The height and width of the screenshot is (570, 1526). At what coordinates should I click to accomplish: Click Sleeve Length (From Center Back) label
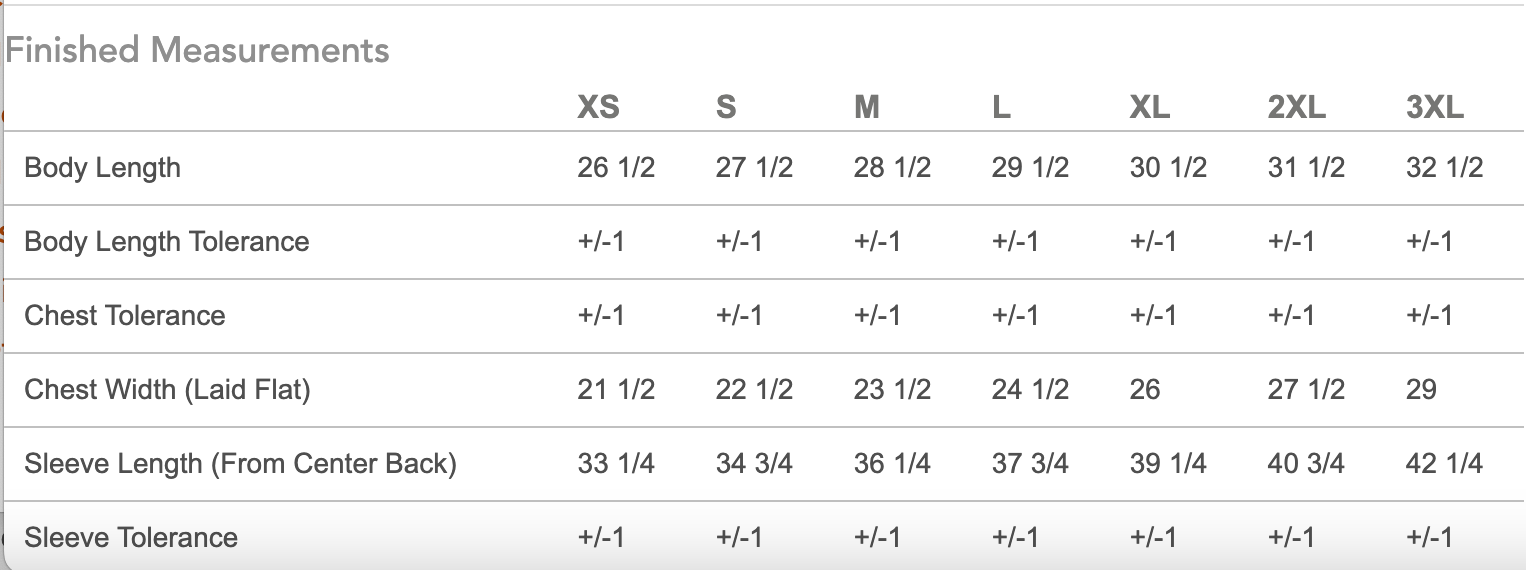[240, 464]
